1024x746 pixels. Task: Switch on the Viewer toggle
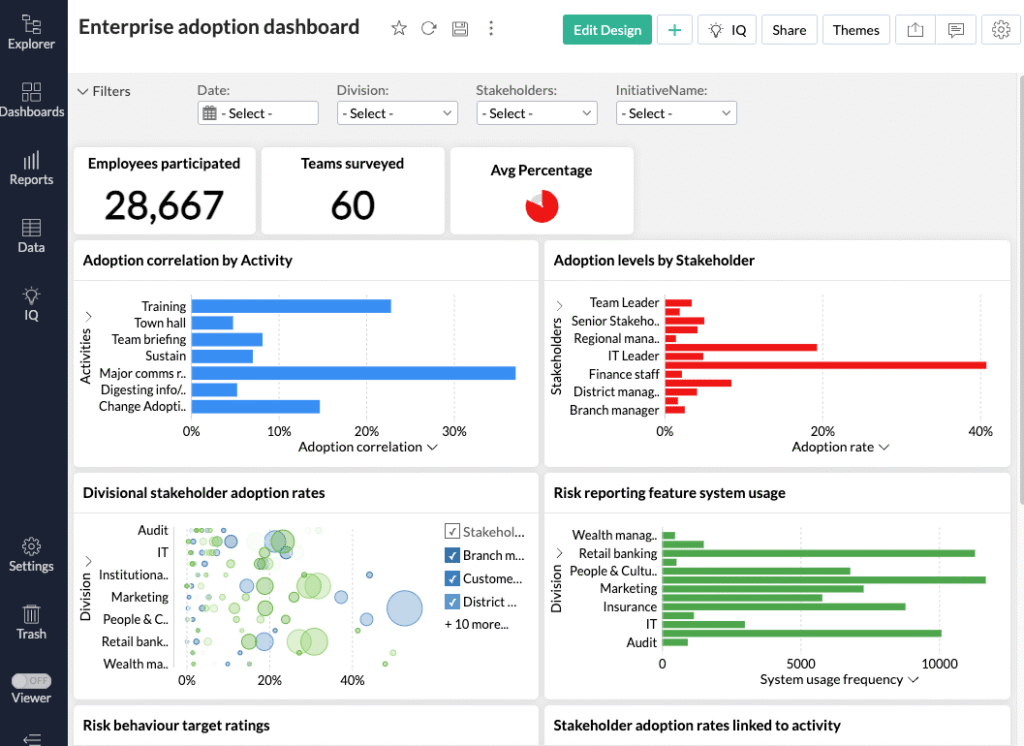(31, 679)
